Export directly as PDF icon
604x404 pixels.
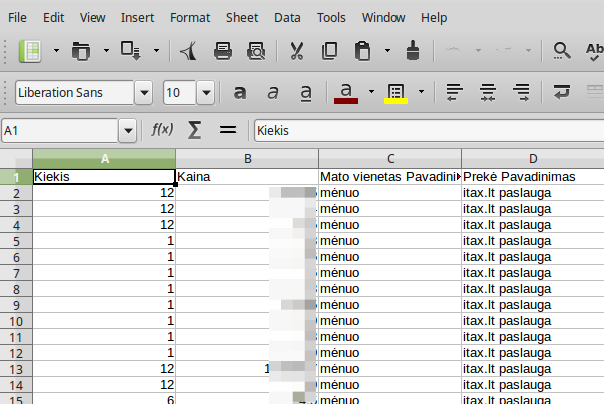pos(189,50)
